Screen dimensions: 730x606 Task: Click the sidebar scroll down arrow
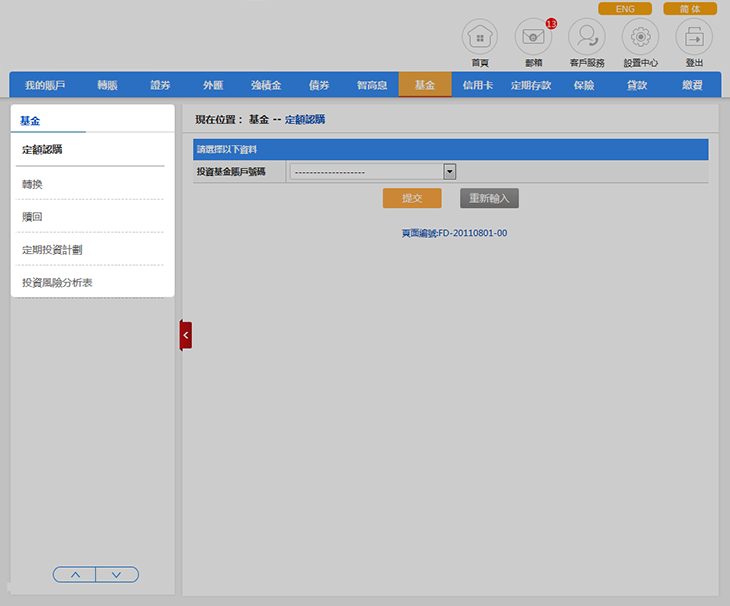tap(117, 575)
